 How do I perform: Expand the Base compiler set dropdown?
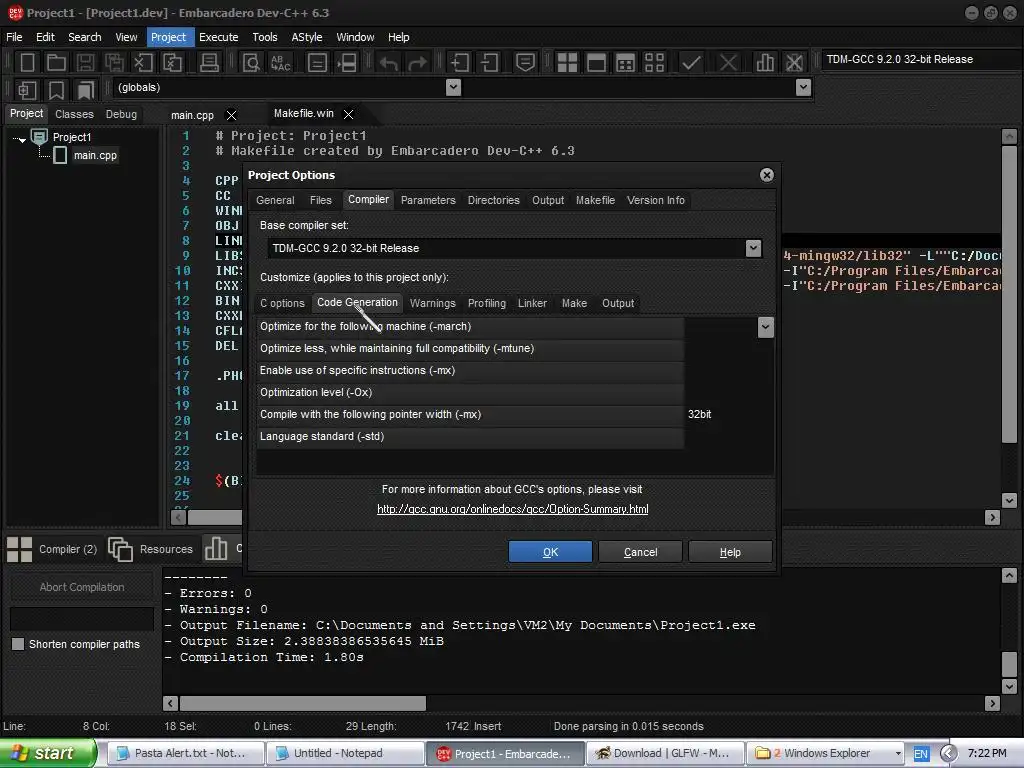(x=753, y=248)
